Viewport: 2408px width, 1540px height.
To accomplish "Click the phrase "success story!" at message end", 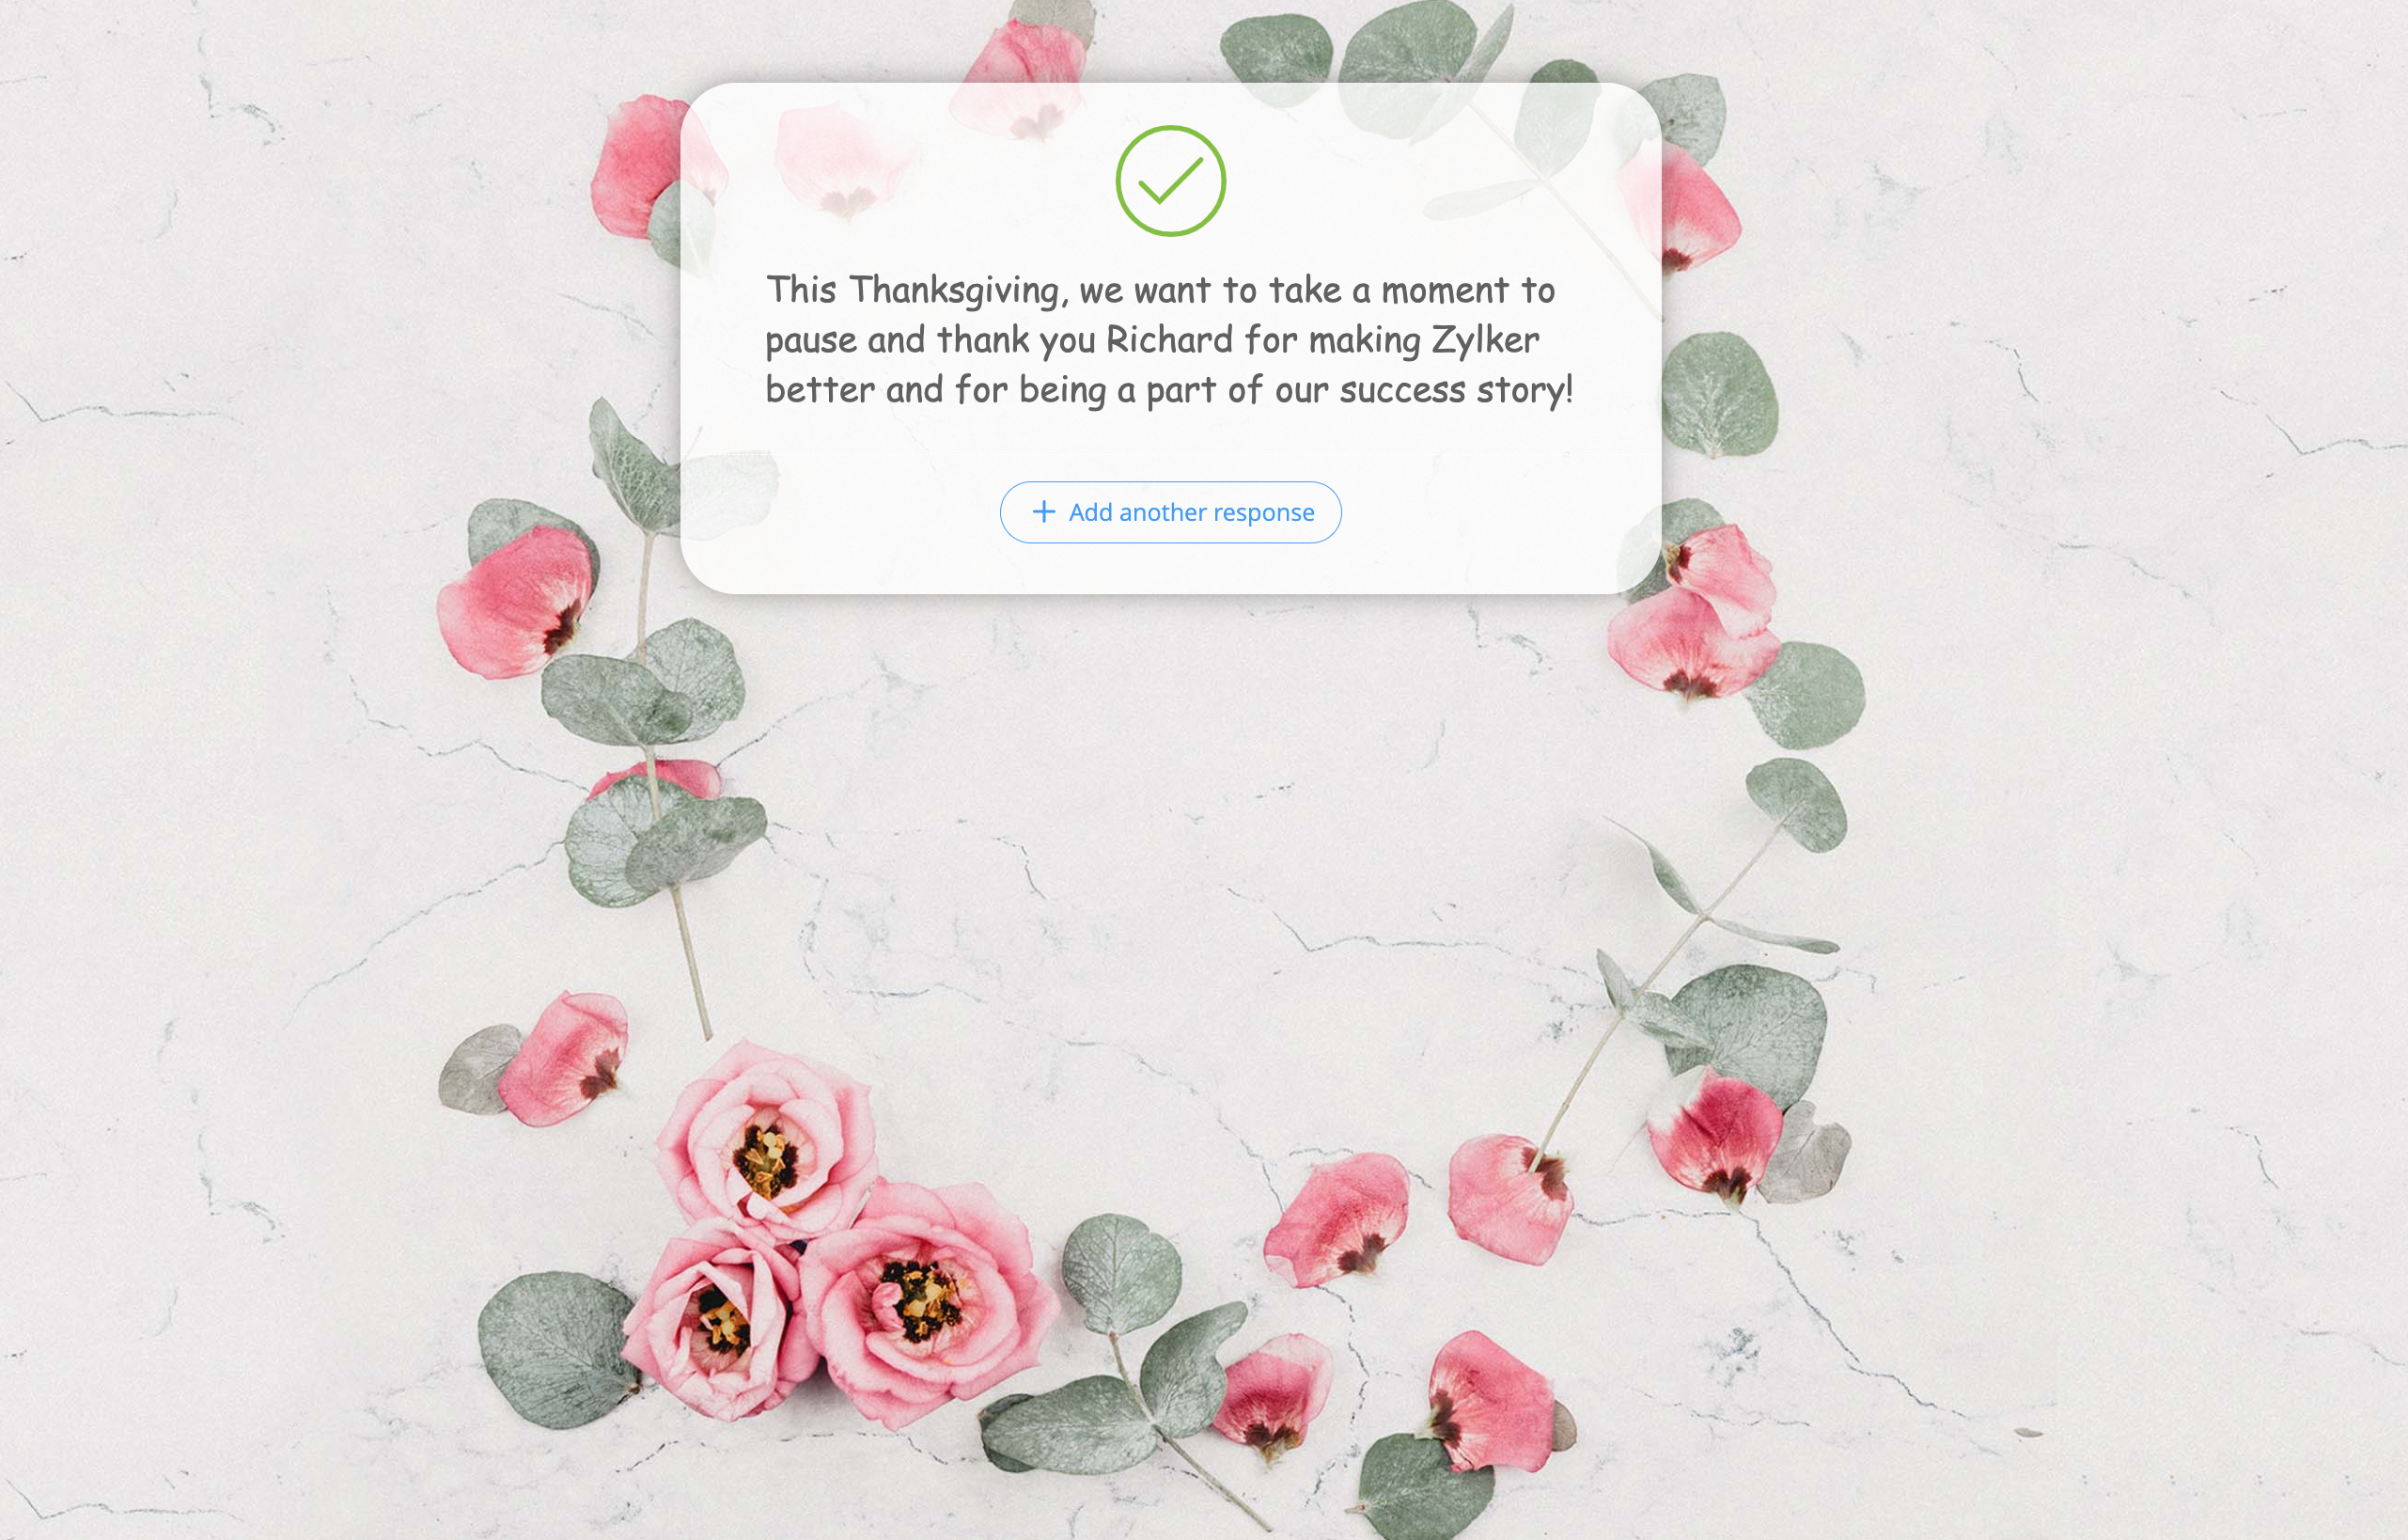I will (1456, 390).
